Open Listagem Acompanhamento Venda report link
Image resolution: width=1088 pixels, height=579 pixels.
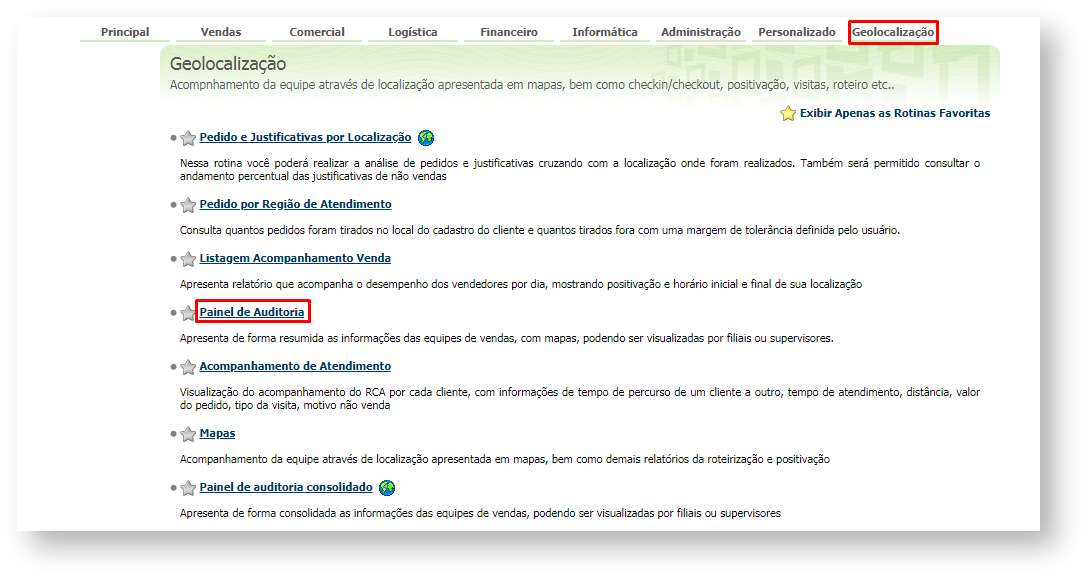point(295,259)
